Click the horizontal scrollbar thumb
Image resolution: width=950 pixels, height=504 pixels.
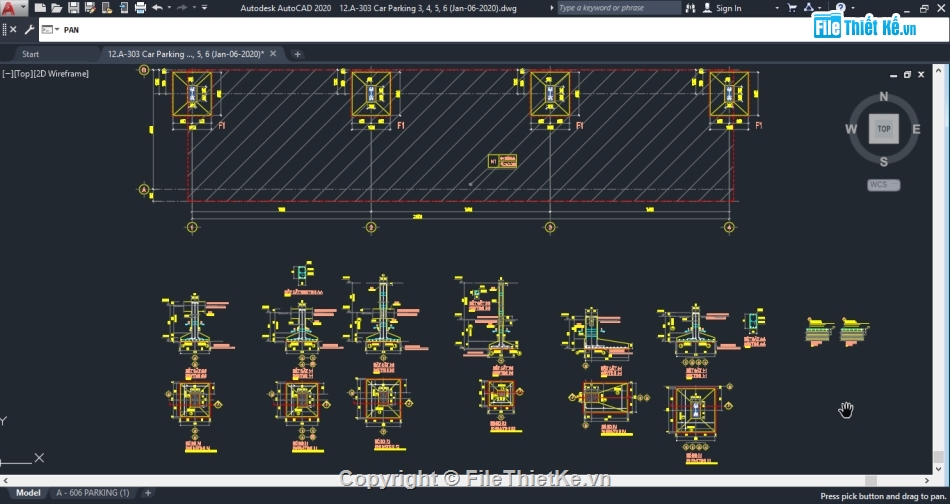point(871,480)
